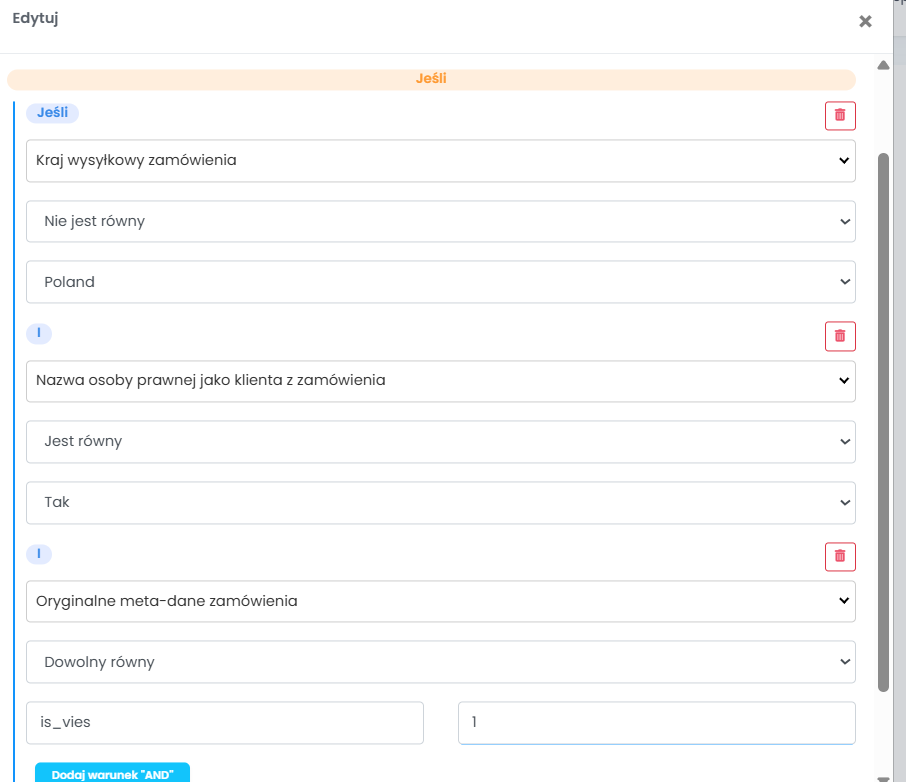906x782 pixels.
Task: Click the vertical scrollbar thumb of the dialog
Action: coord(883,422)
